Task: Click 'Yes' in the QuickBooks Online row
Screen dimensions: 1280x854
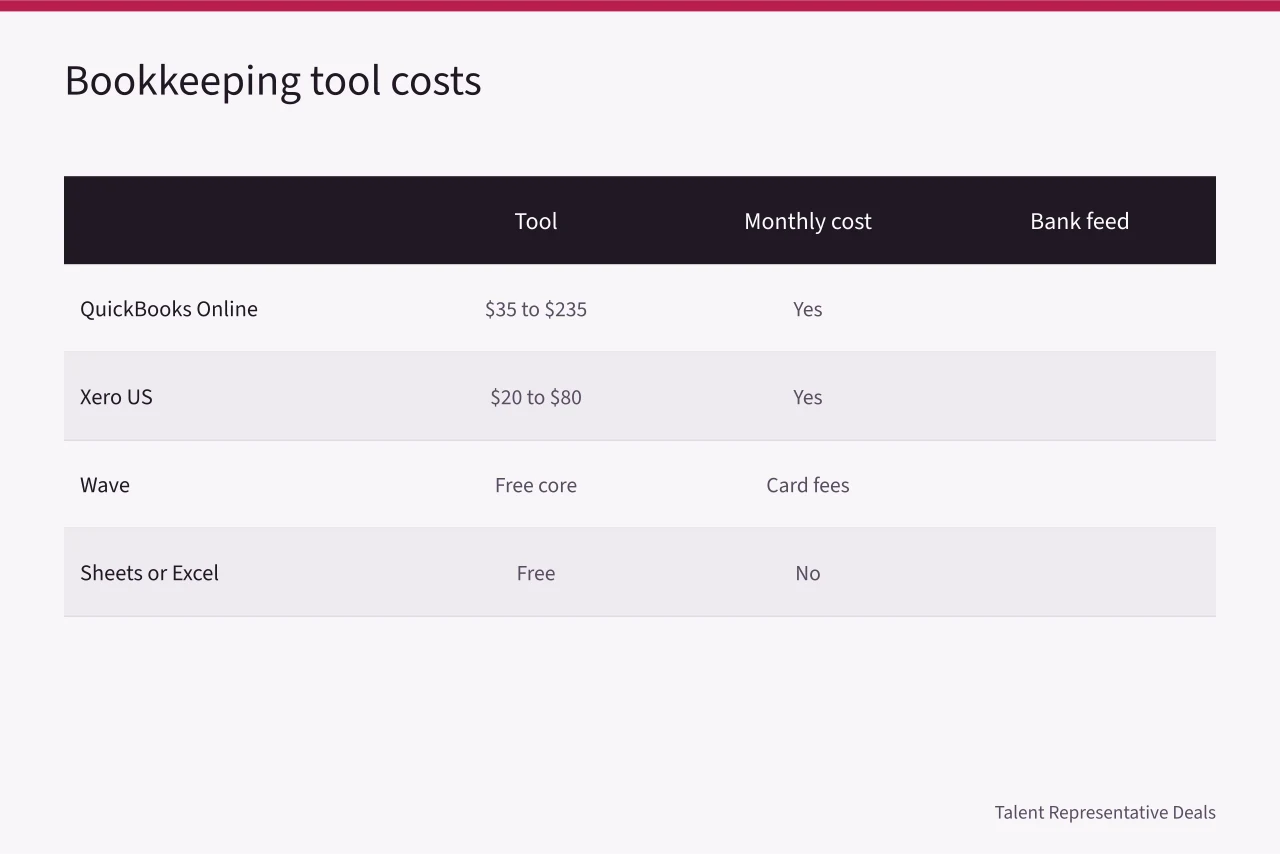Action: (808, 309)
